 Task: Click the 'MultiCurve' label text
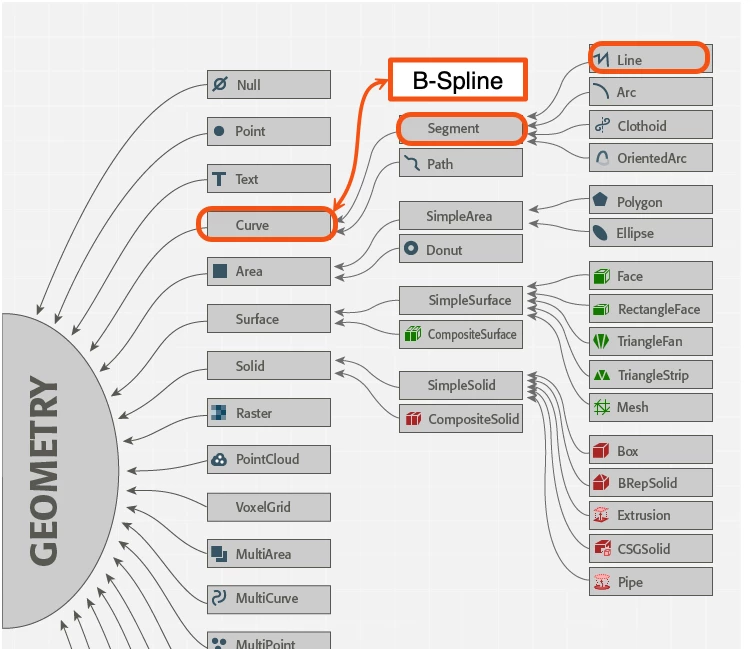267,598
